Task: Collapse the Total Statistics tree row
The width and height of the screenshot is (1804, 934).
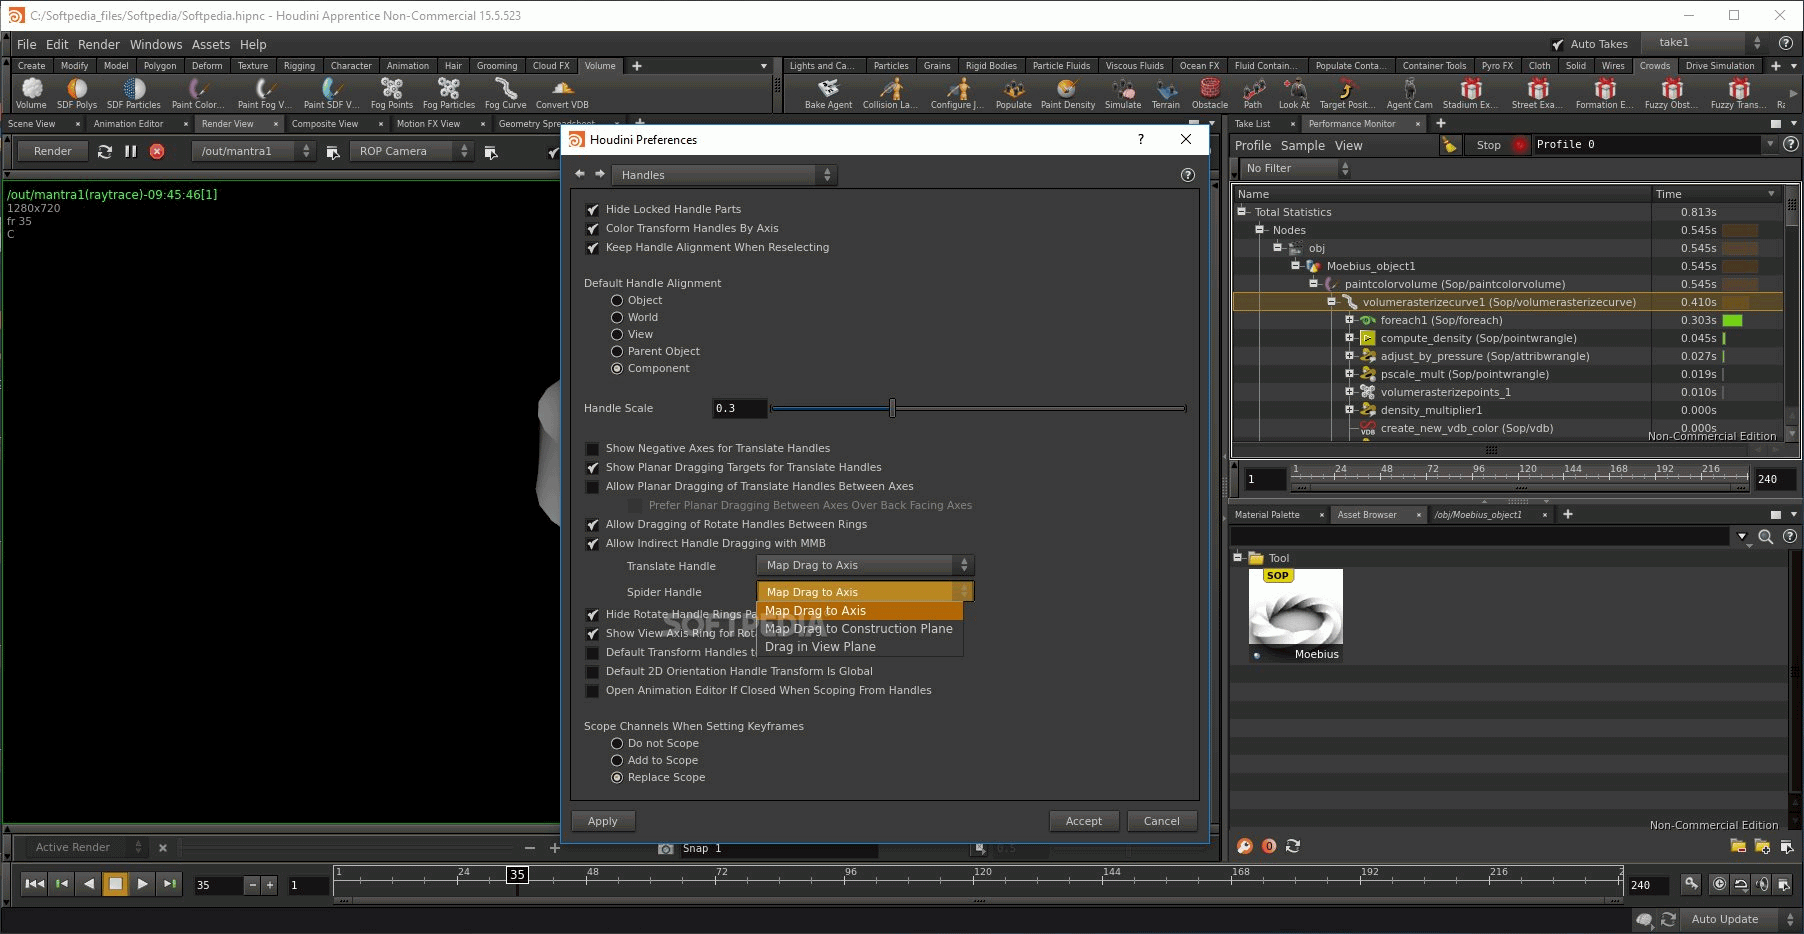Action: (1242, 212)
